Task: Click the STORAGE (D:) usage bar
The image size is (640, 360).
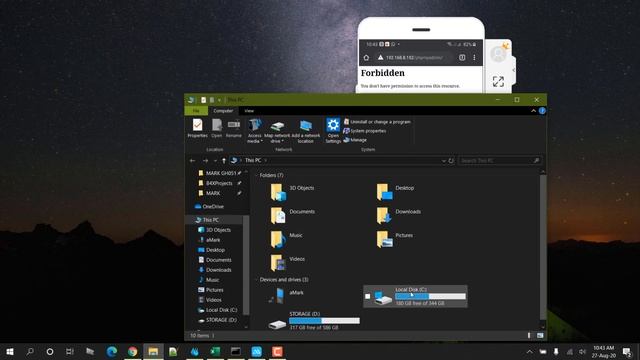Action: pyautogui.click(x=324, y=321)
